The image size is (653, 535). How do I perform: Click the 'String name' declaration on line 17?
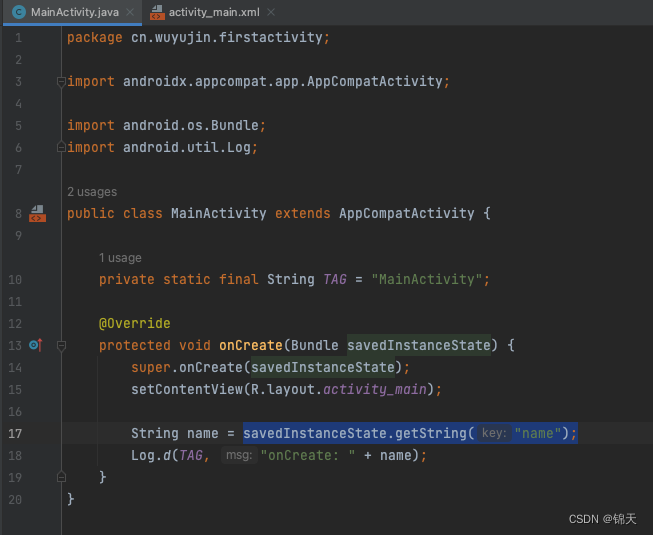[x=174, y=433]
